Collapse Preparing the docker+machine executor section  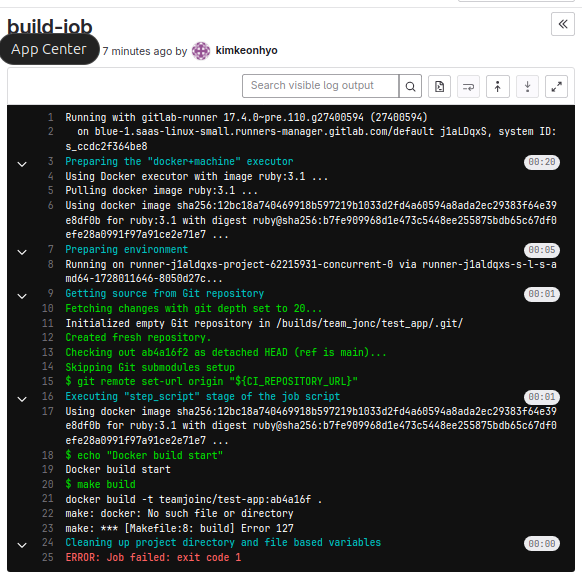coord(22,164)
